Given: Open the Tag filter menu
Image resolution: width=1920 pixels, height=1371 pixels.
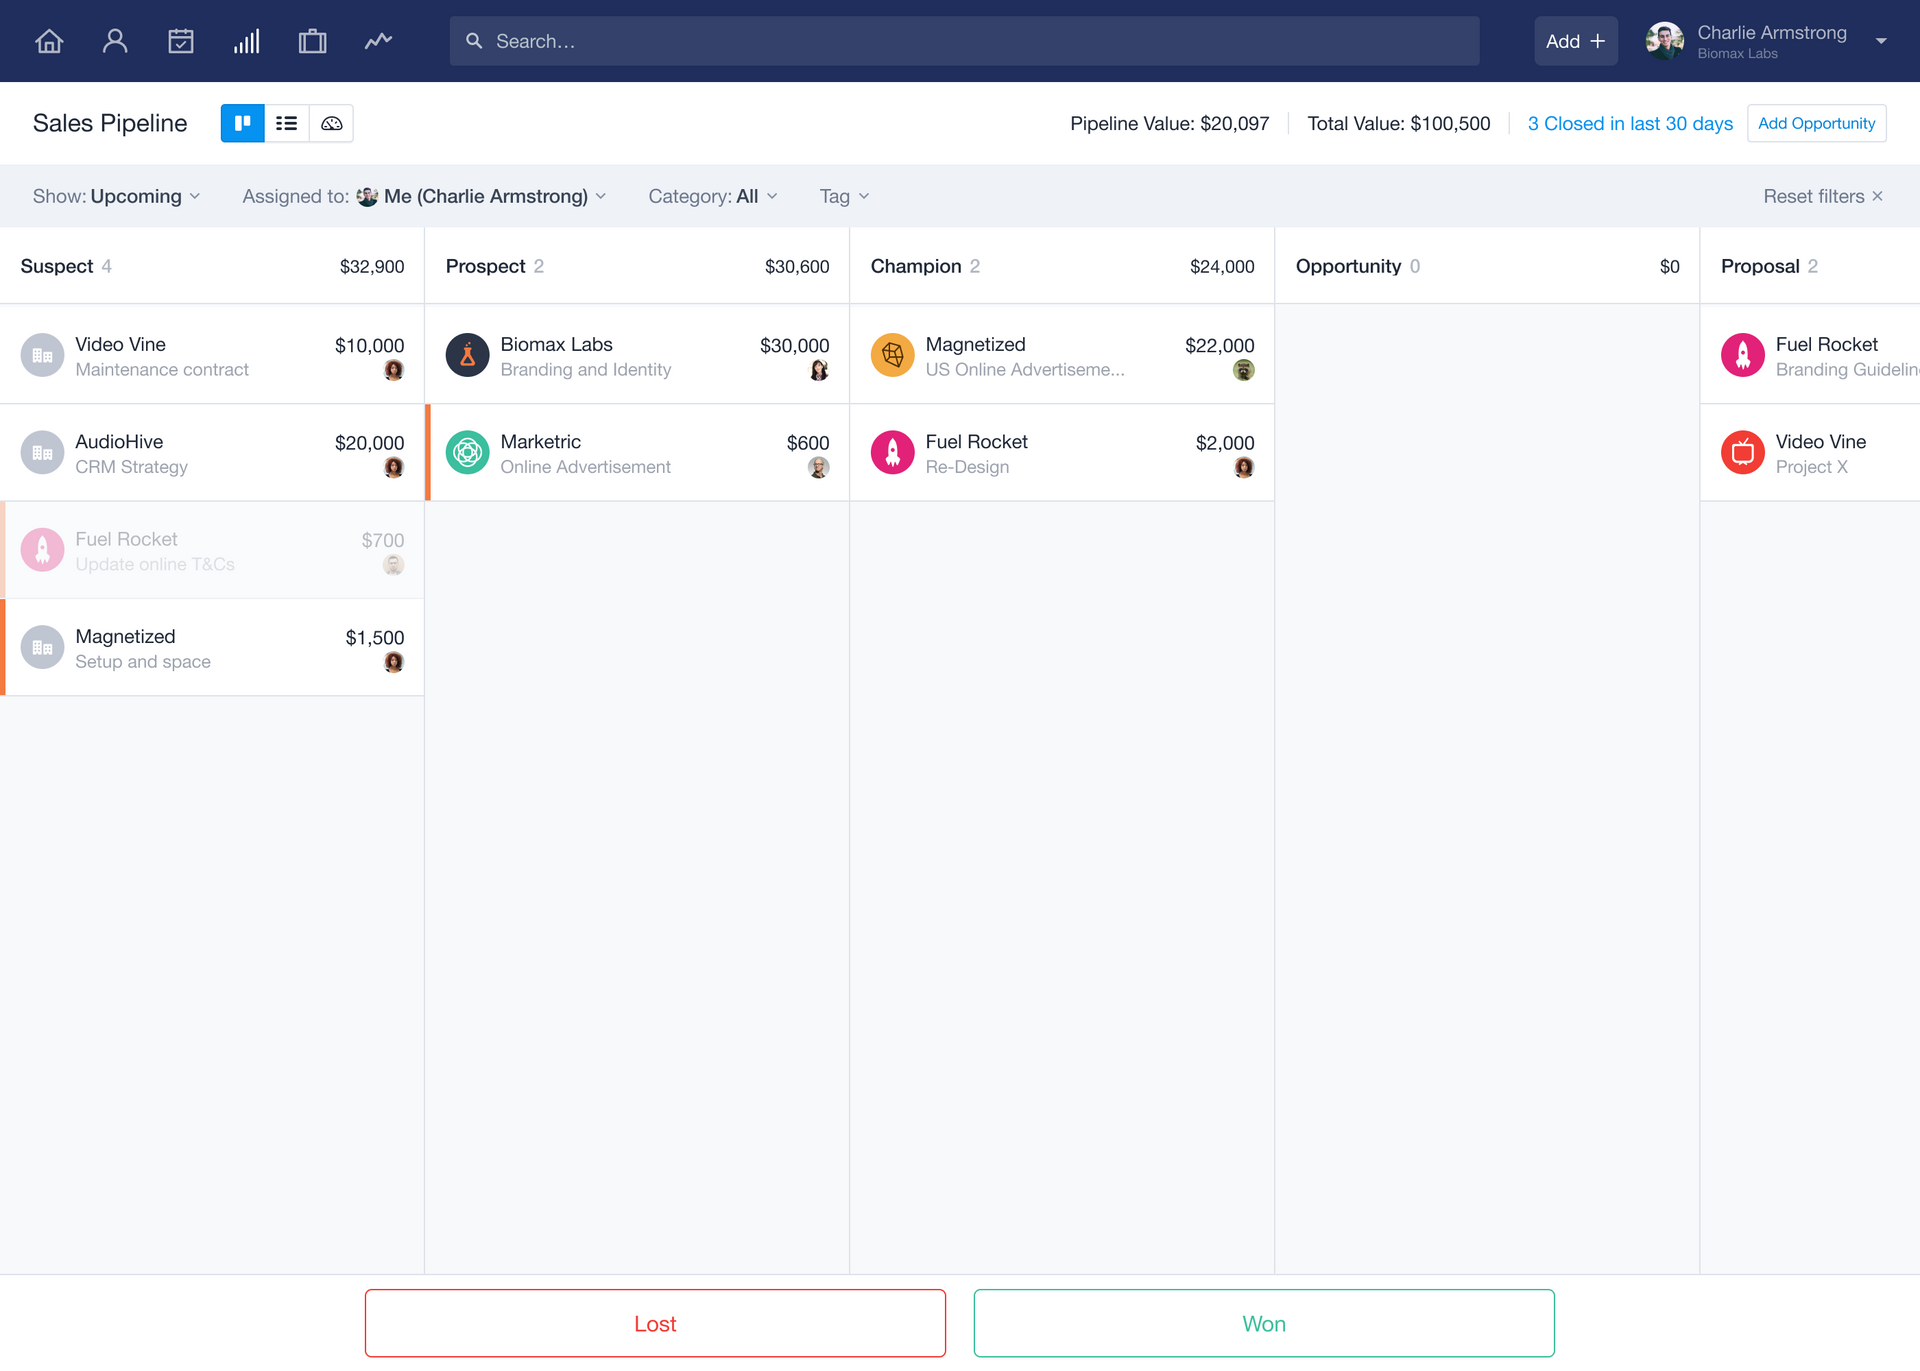Looking at the screenshot, I should click(844, 196).
